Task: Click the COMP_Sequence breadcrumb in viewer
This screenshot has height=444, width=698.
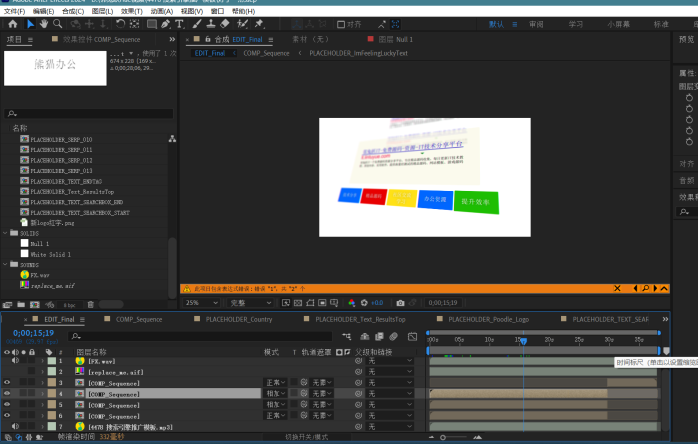Action: [x=266, y=53]
